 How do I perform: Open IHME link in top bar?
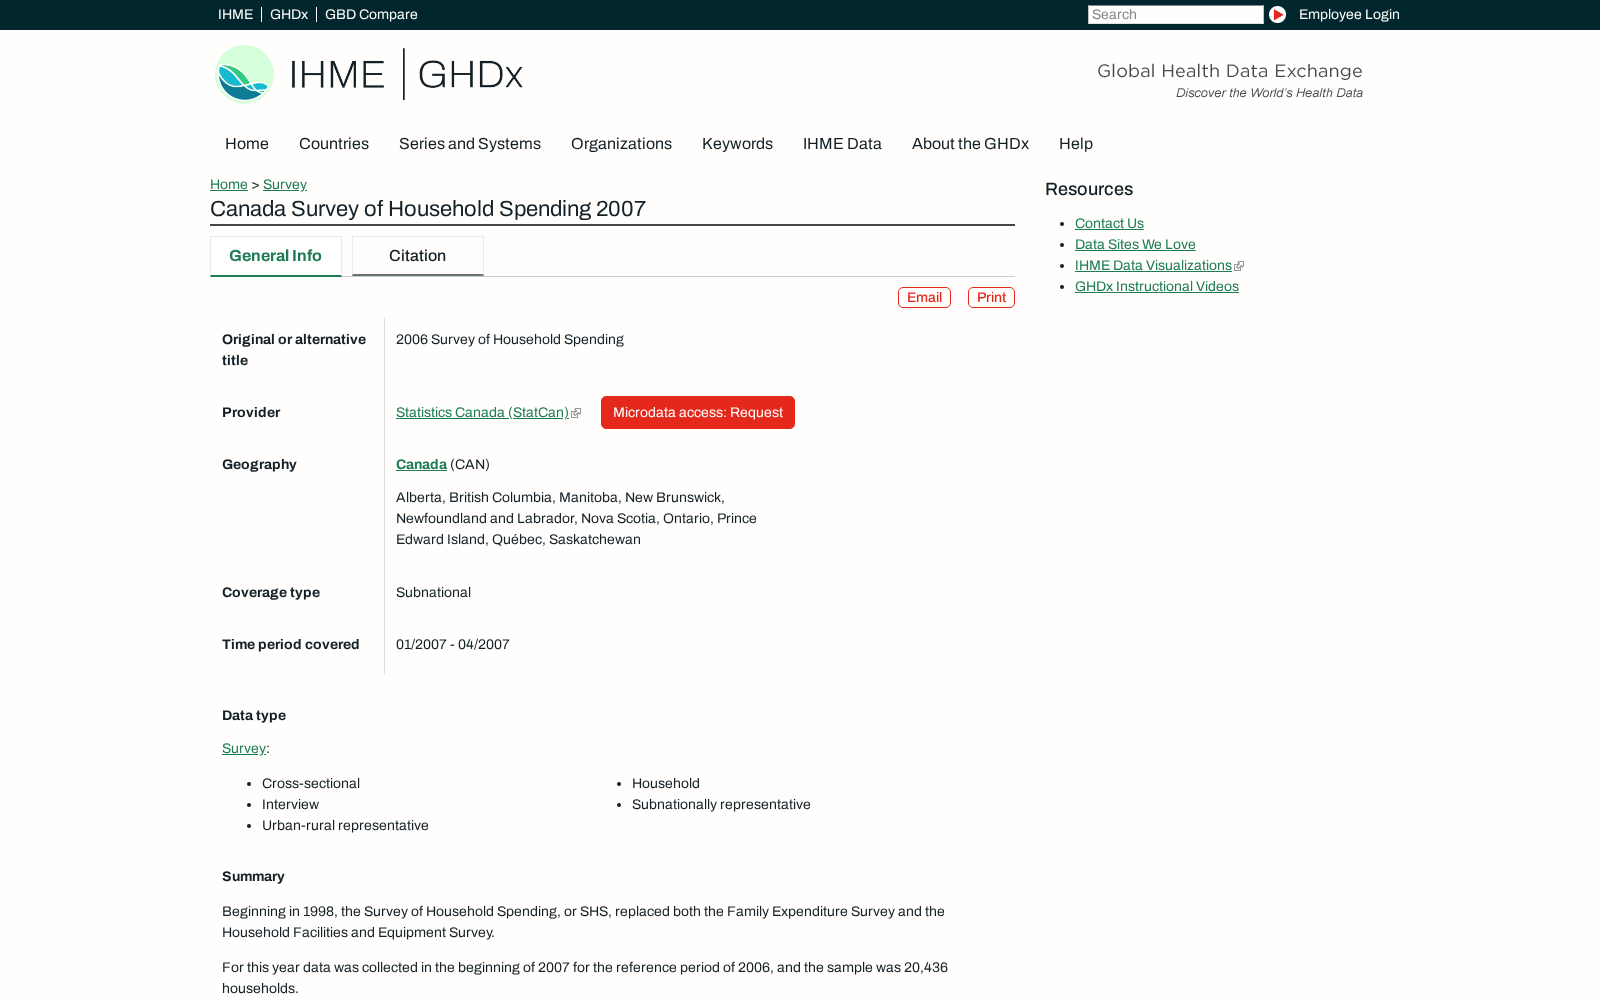[235, 14]
